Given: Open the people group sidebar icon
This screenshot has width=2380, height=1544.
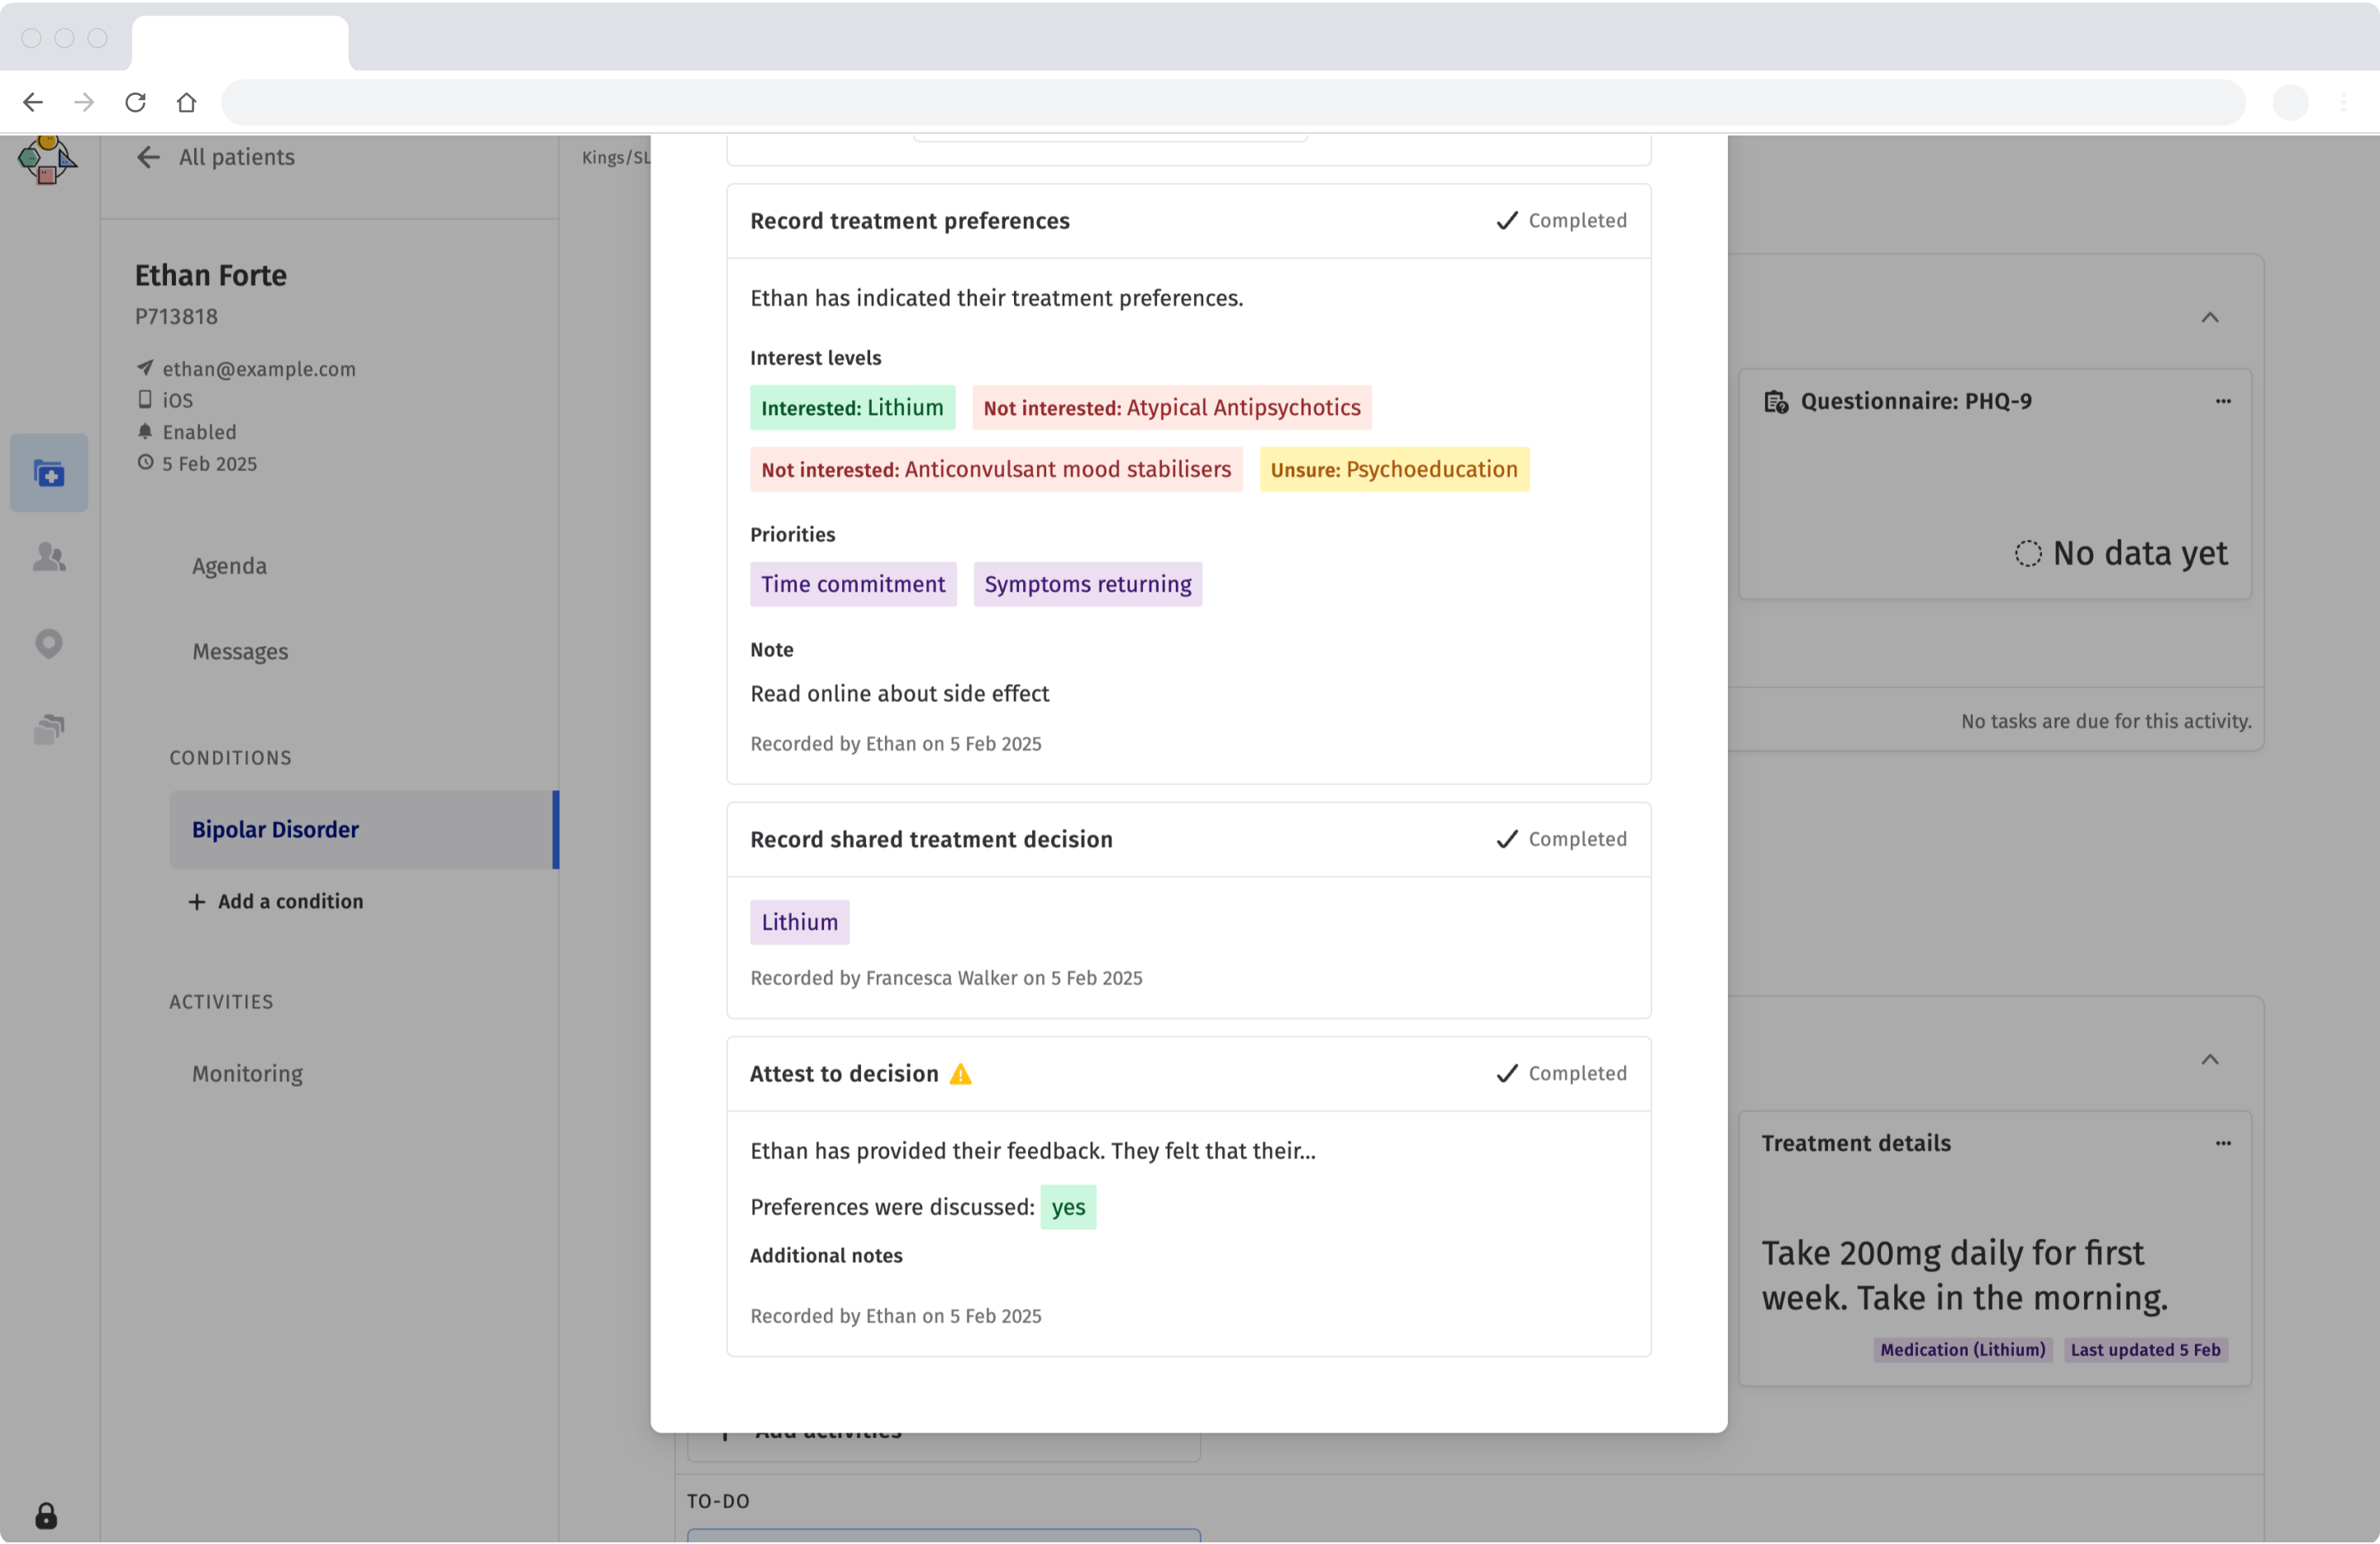Looking at the screenshot, I should coord(49,557).
